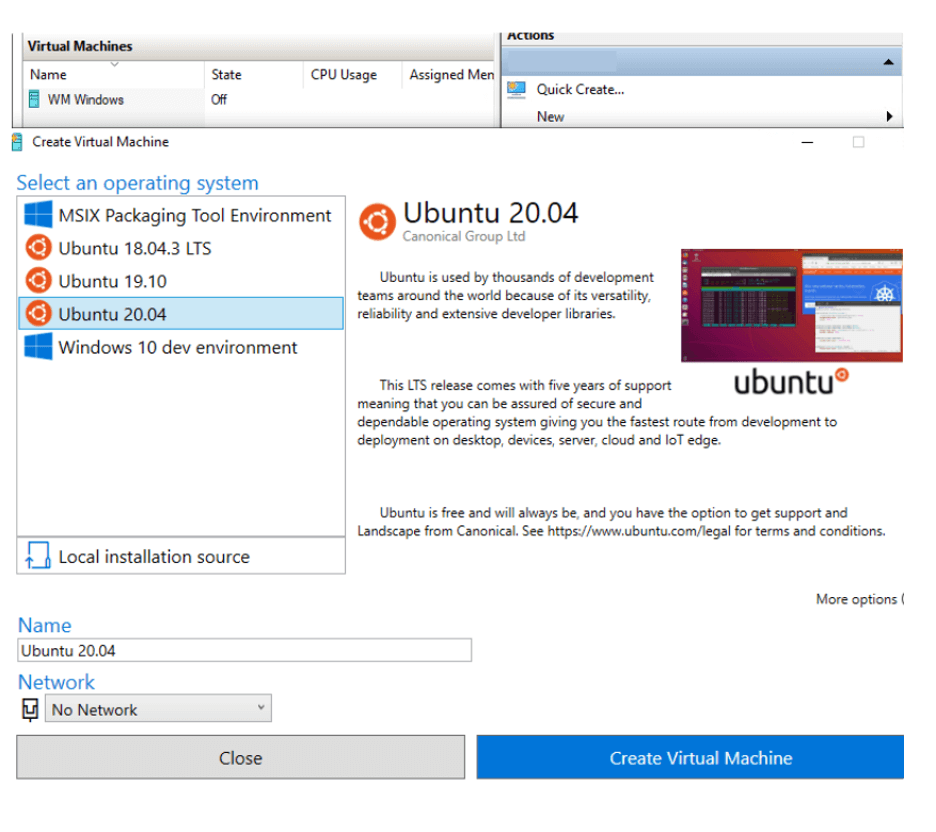Screen dimensions: 936x832
Task: Click the WM Windows virtual machine icon
Action: click(35, 100)
